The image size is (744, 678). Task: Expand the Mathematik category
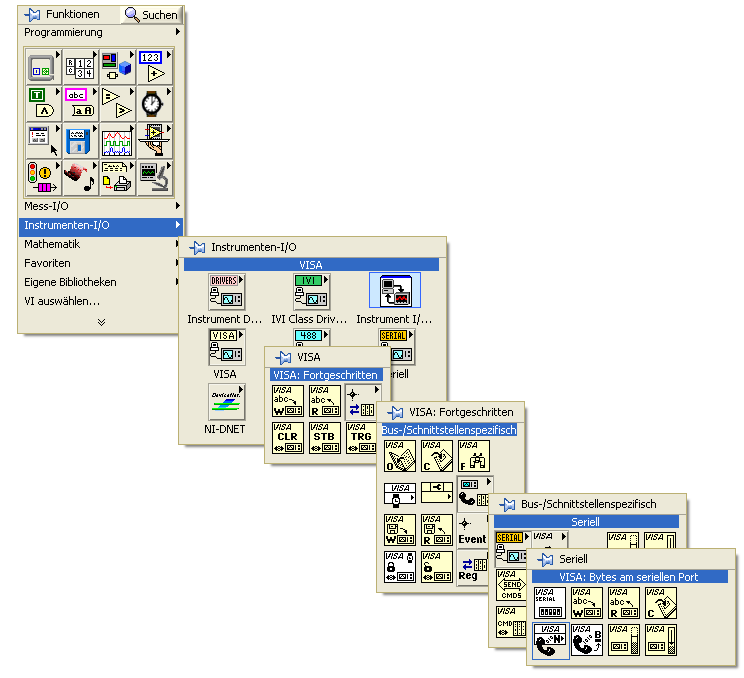(x=98, y=244)
